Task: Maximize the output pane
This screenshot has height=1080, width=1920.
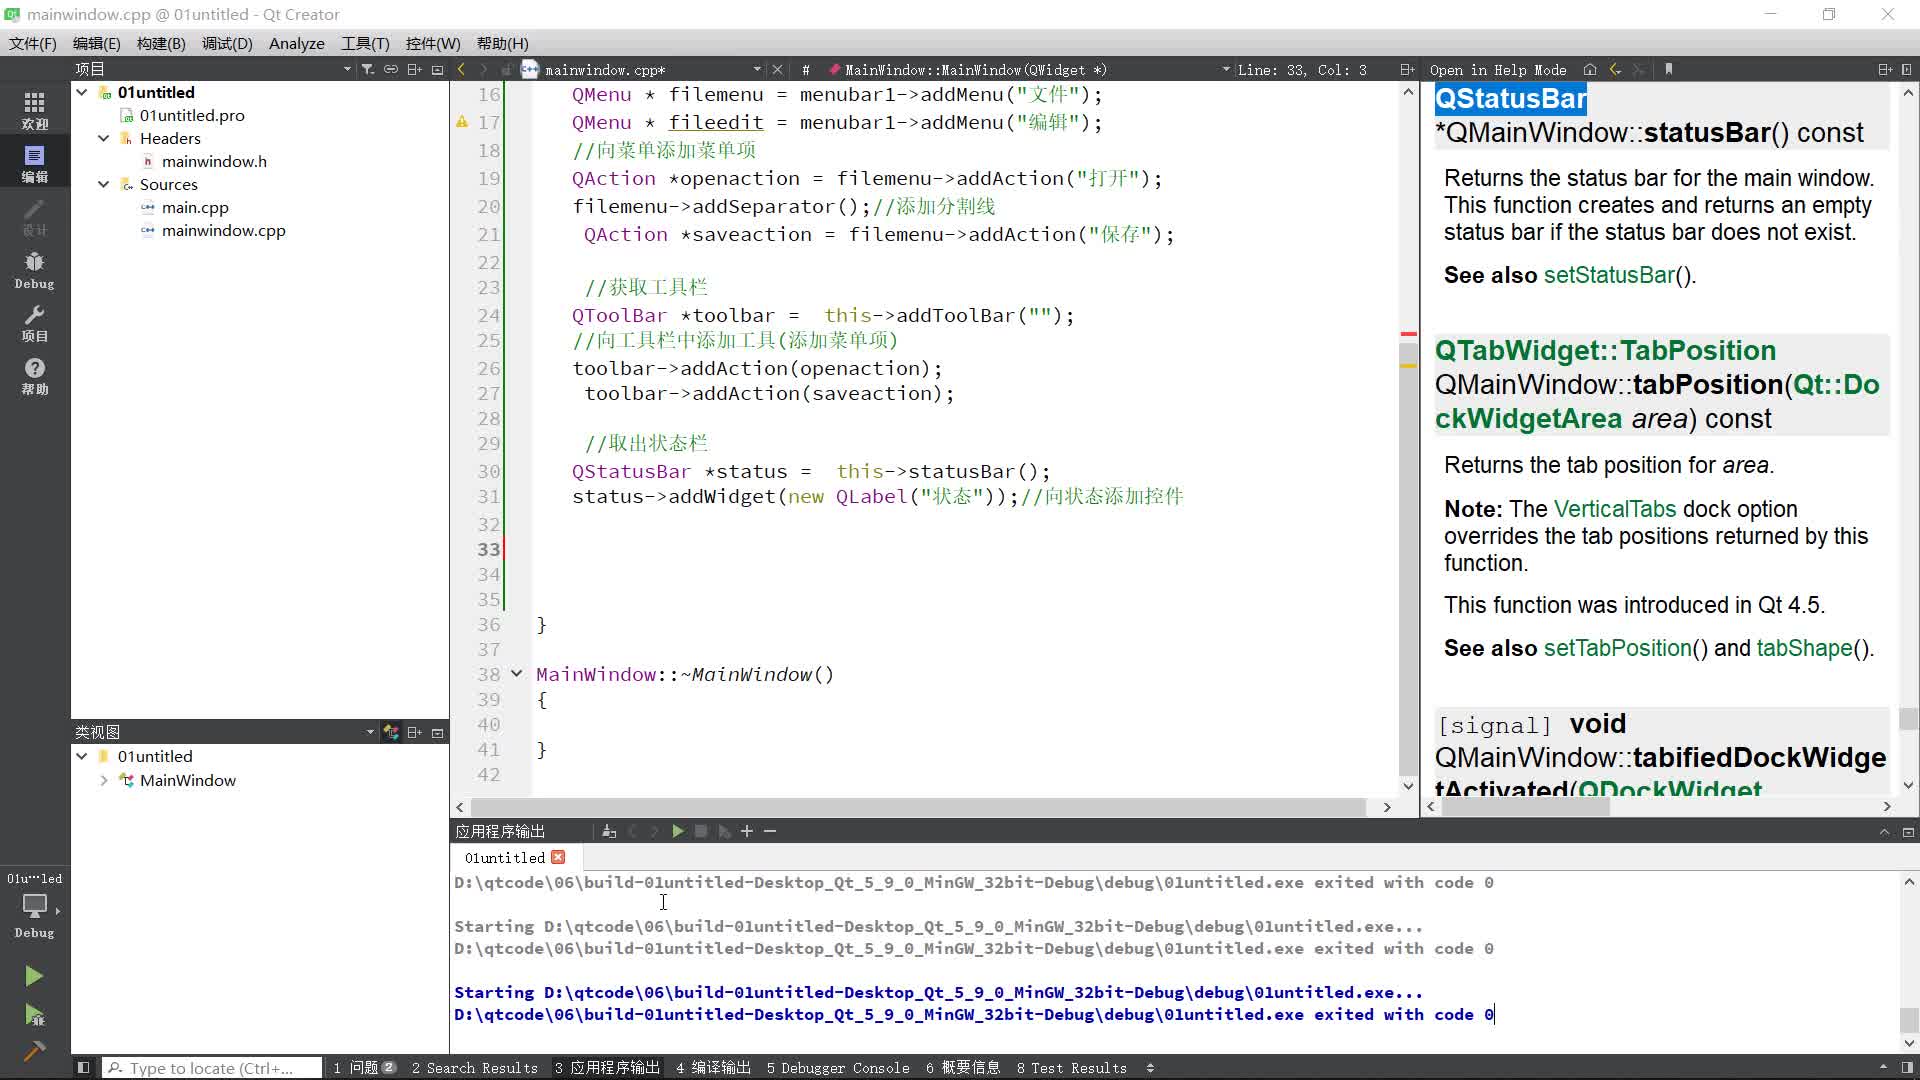Action: coord(1884,831)
